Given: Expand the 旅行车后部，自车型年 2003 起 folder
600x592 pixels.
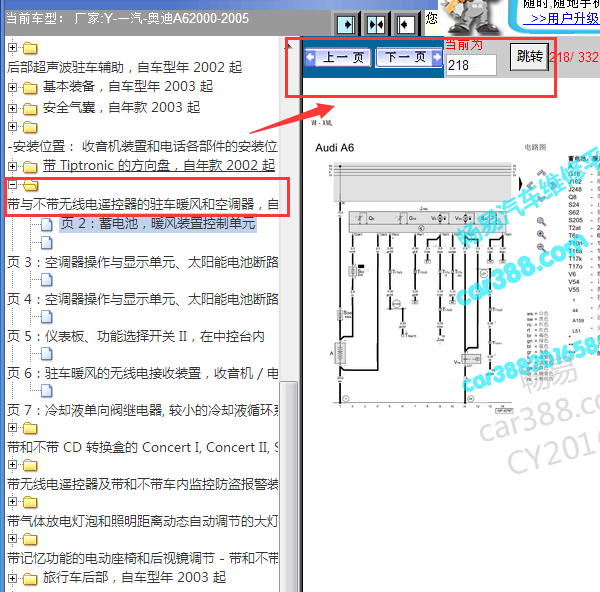Looking at the screenshot, I should 12,578.
